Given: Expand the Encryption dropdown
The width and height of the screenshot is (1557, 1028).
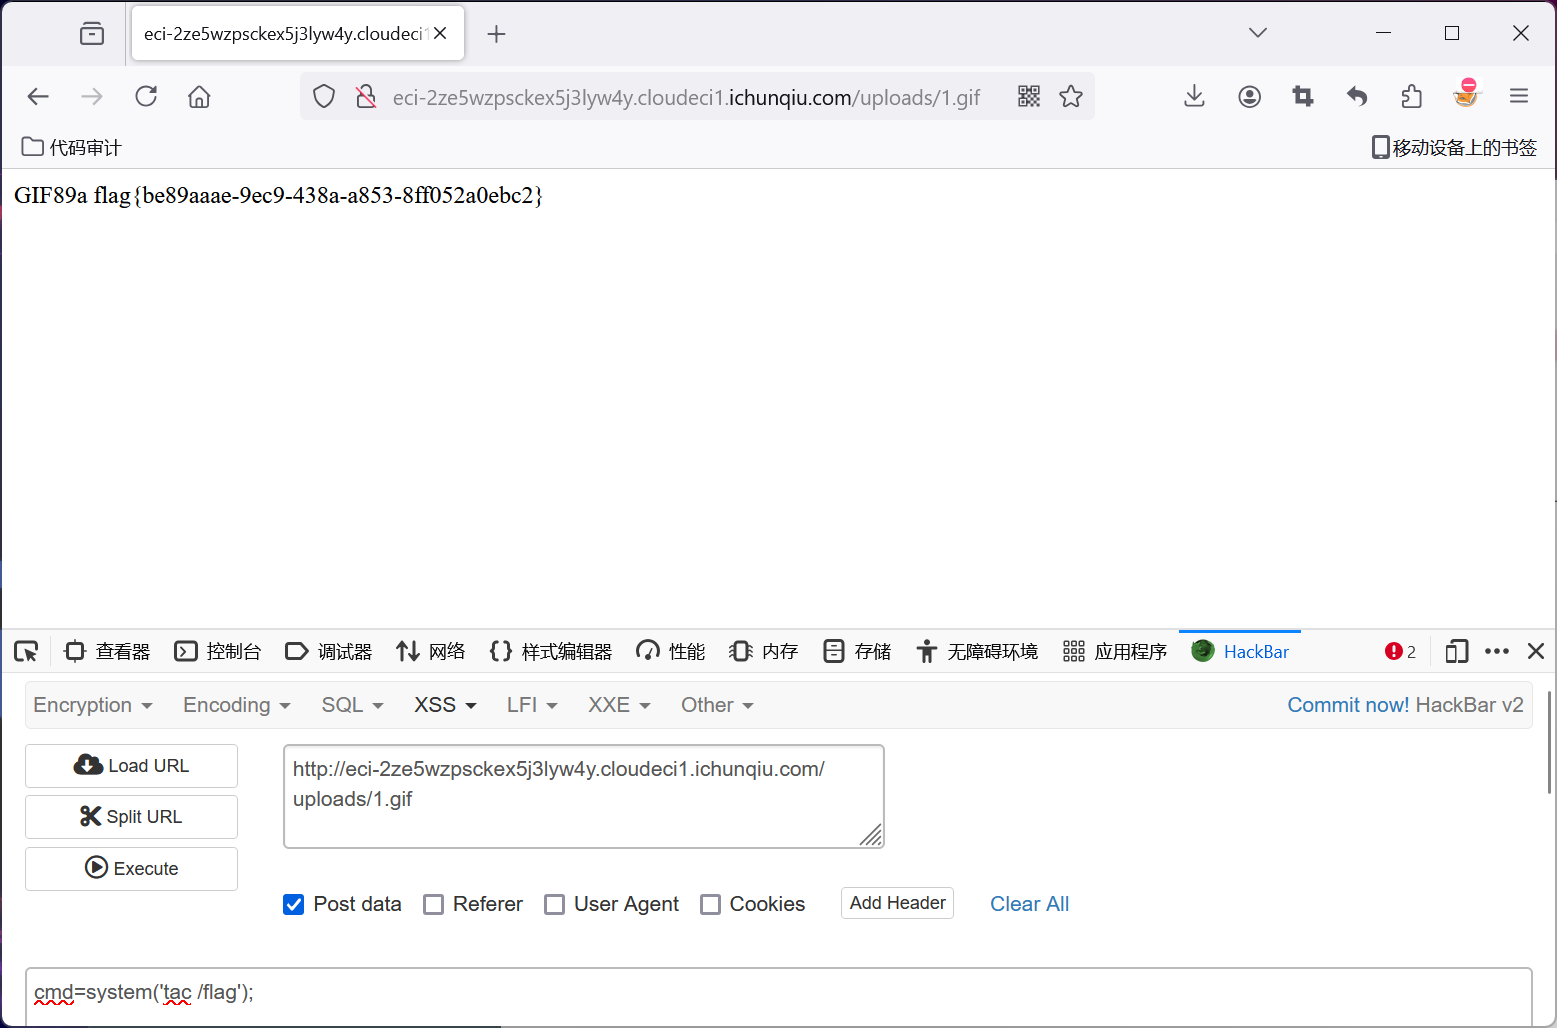Looking at the screenshot, I should pos(93,705).
